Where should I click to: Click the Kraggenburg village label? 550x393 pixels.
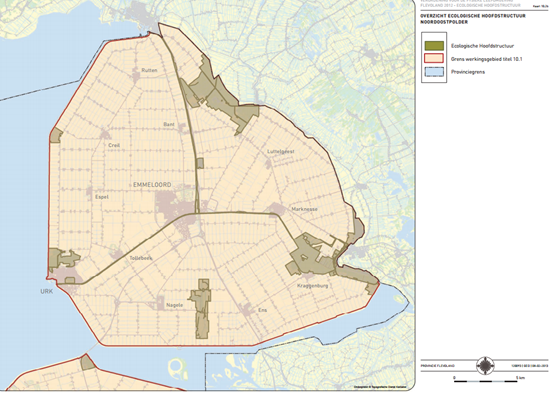click(313, 286)
